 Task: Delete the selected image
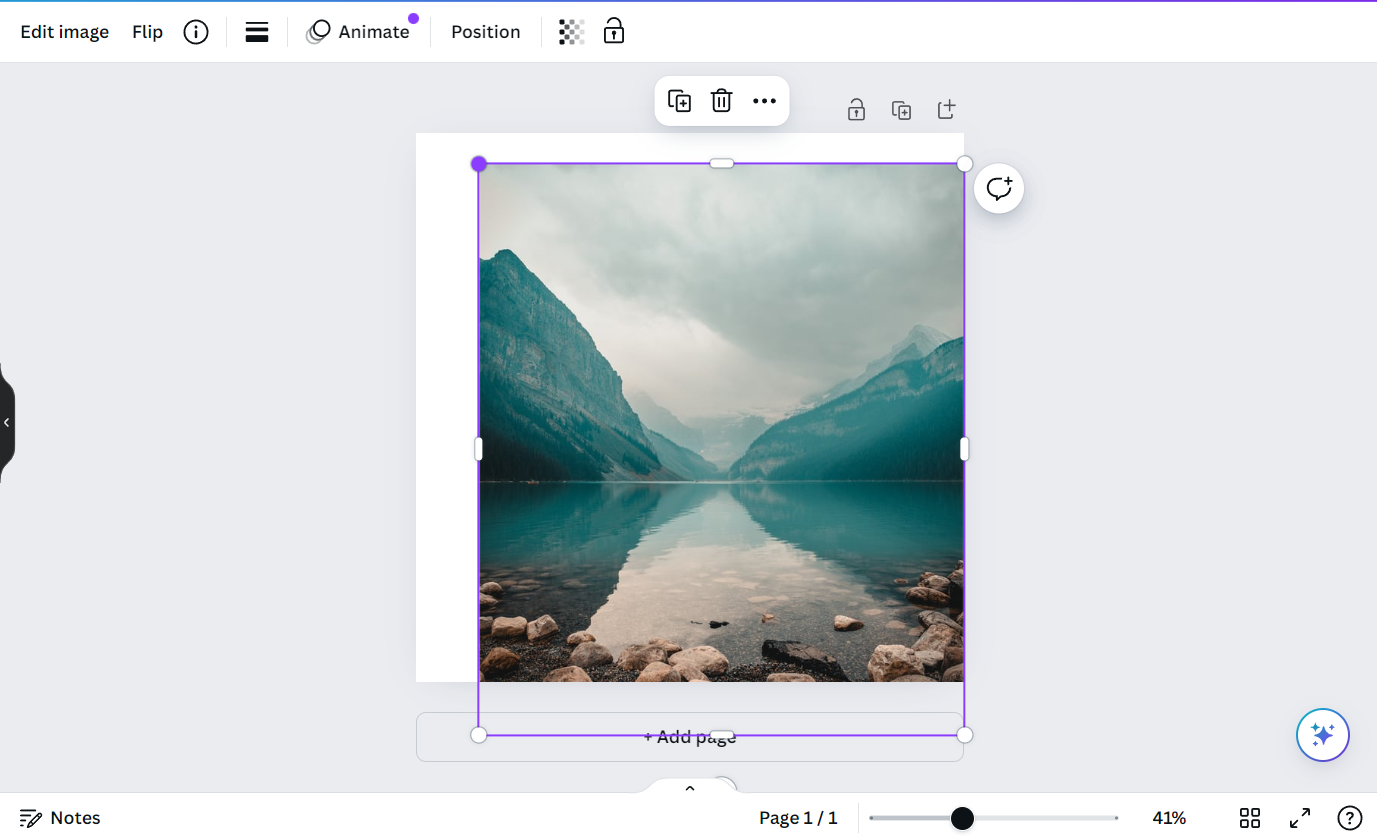tap(721, 100)
